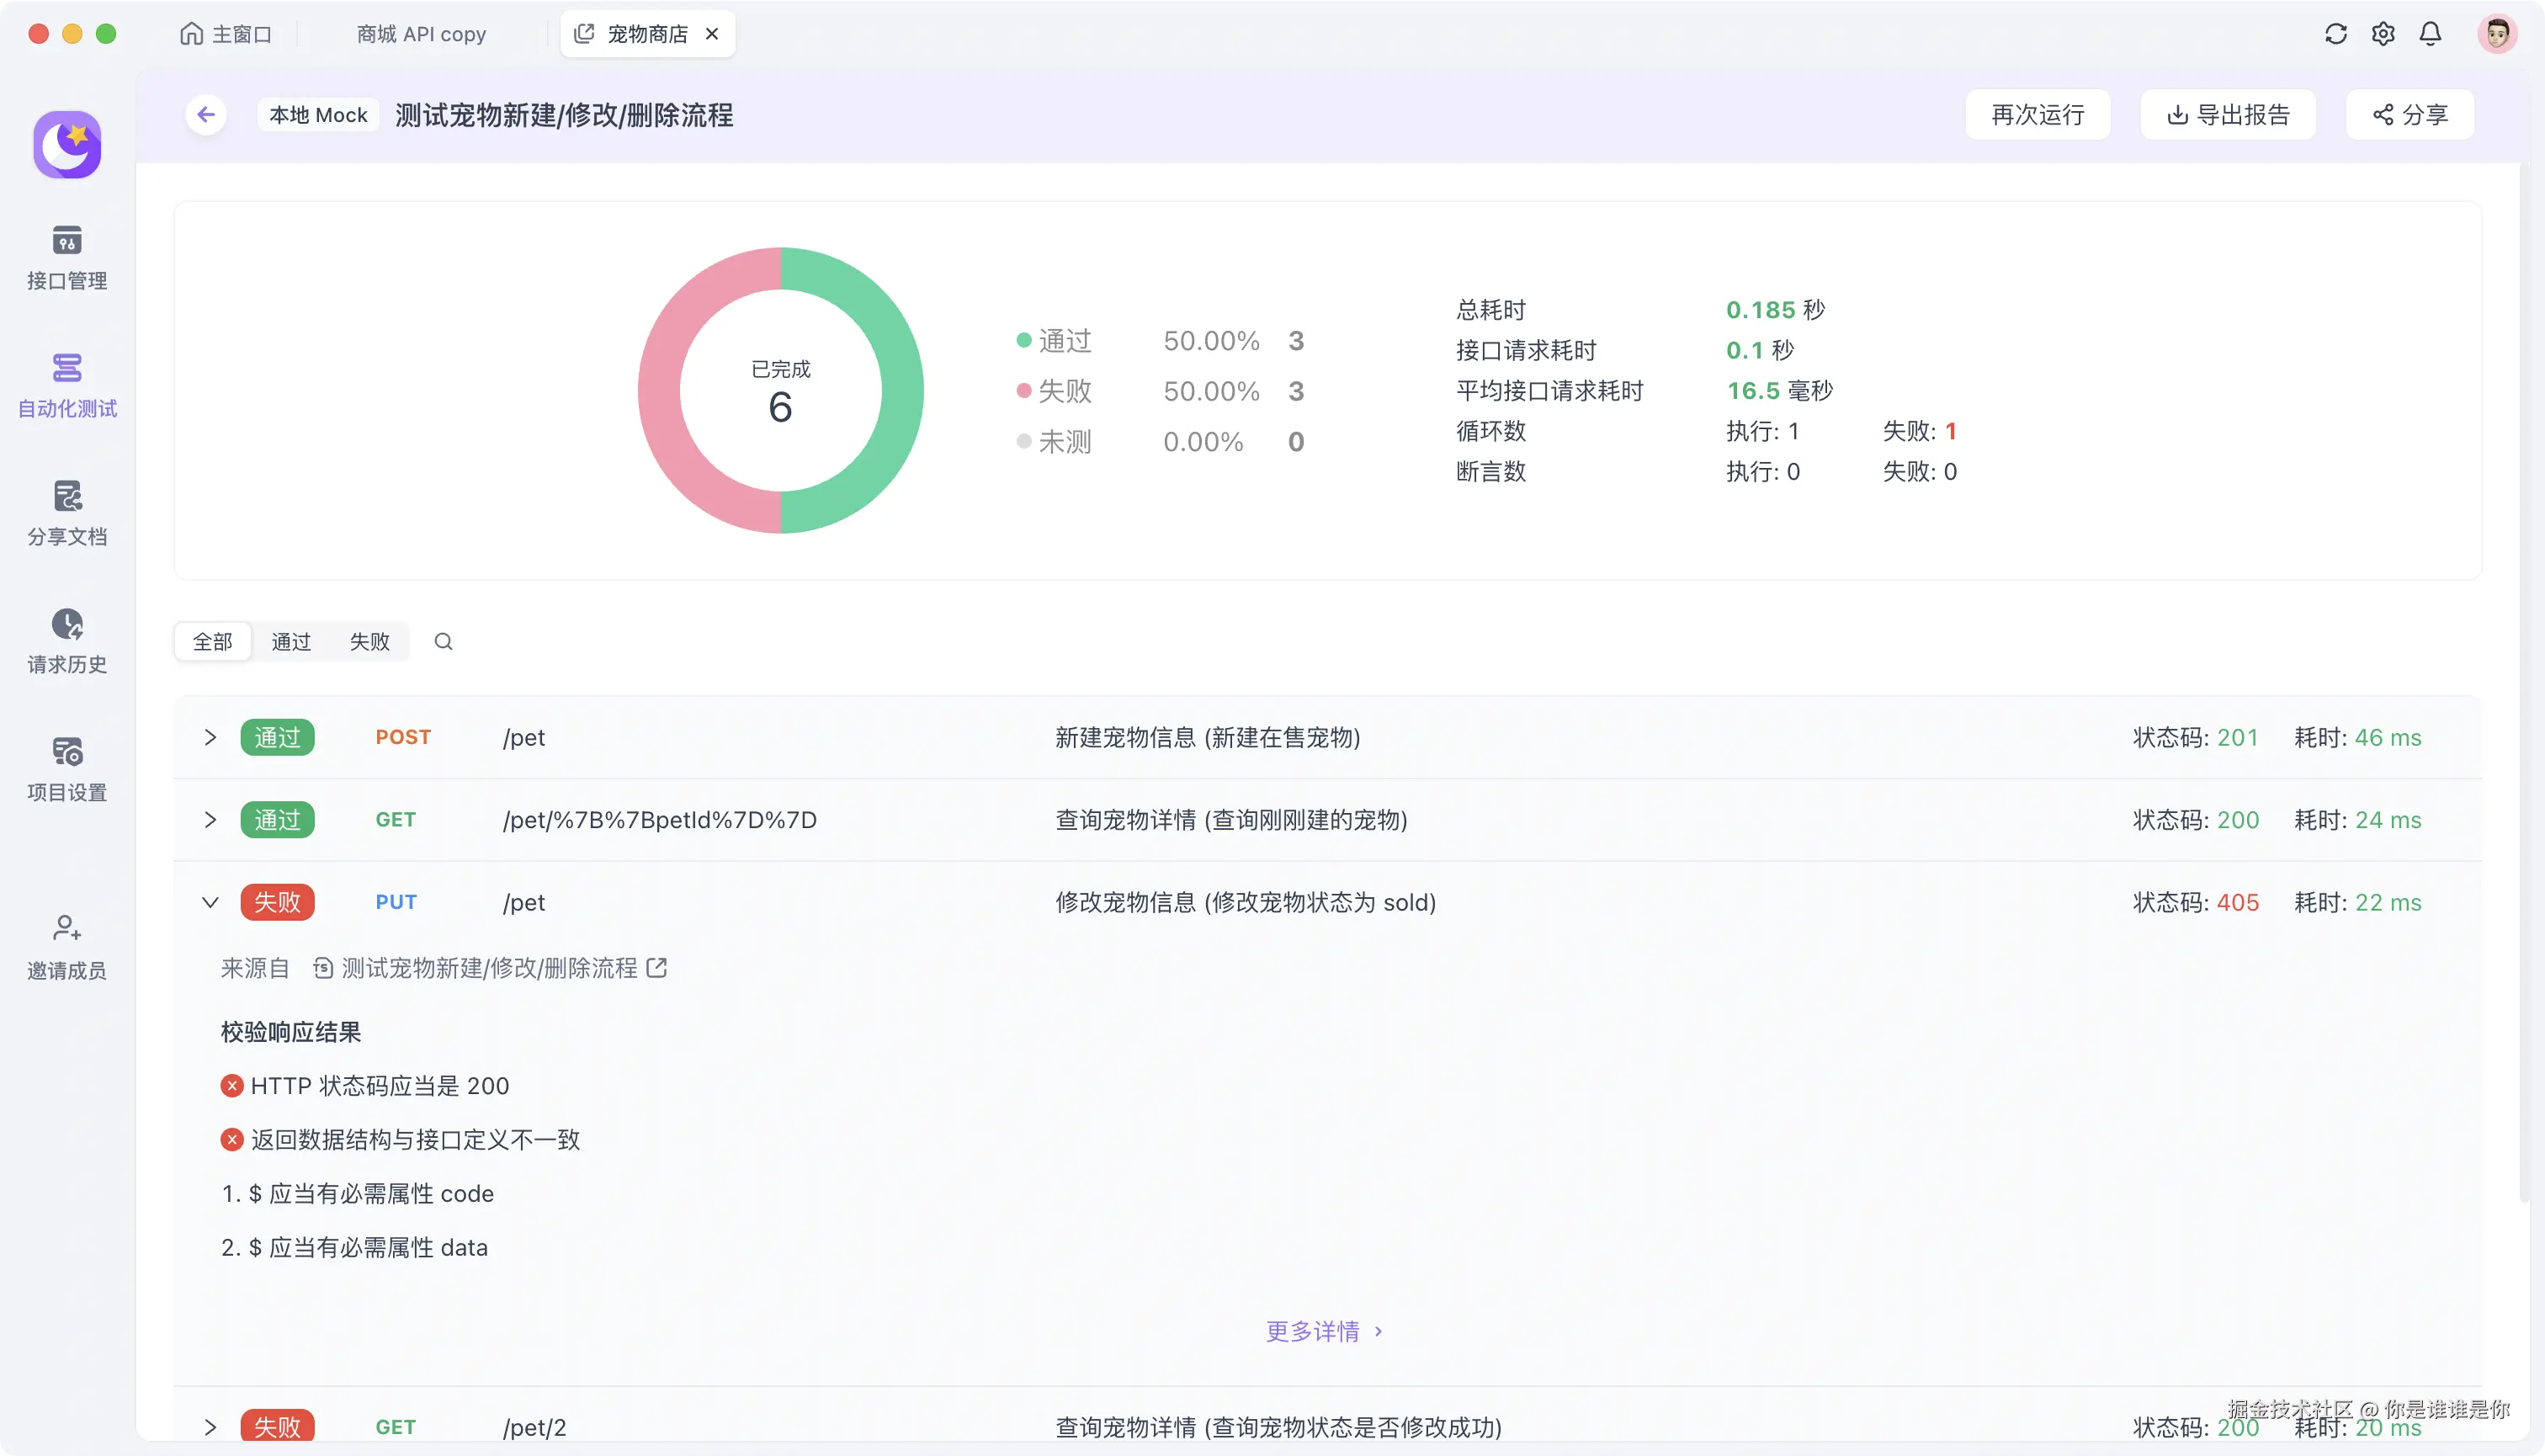Expand the POST /pet result row
Viewport: 2545px width, 1456px height.
210,738
